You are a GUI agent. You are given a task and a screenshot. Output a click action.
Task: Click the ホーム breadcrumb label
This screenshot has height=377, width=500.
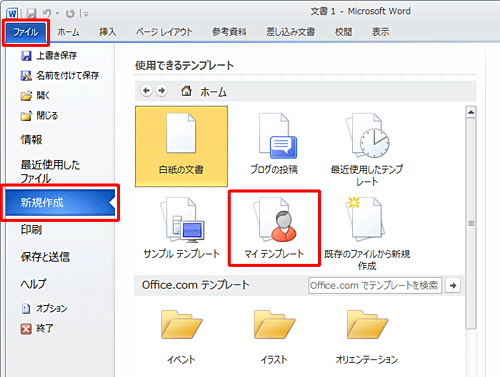[213, 92]
